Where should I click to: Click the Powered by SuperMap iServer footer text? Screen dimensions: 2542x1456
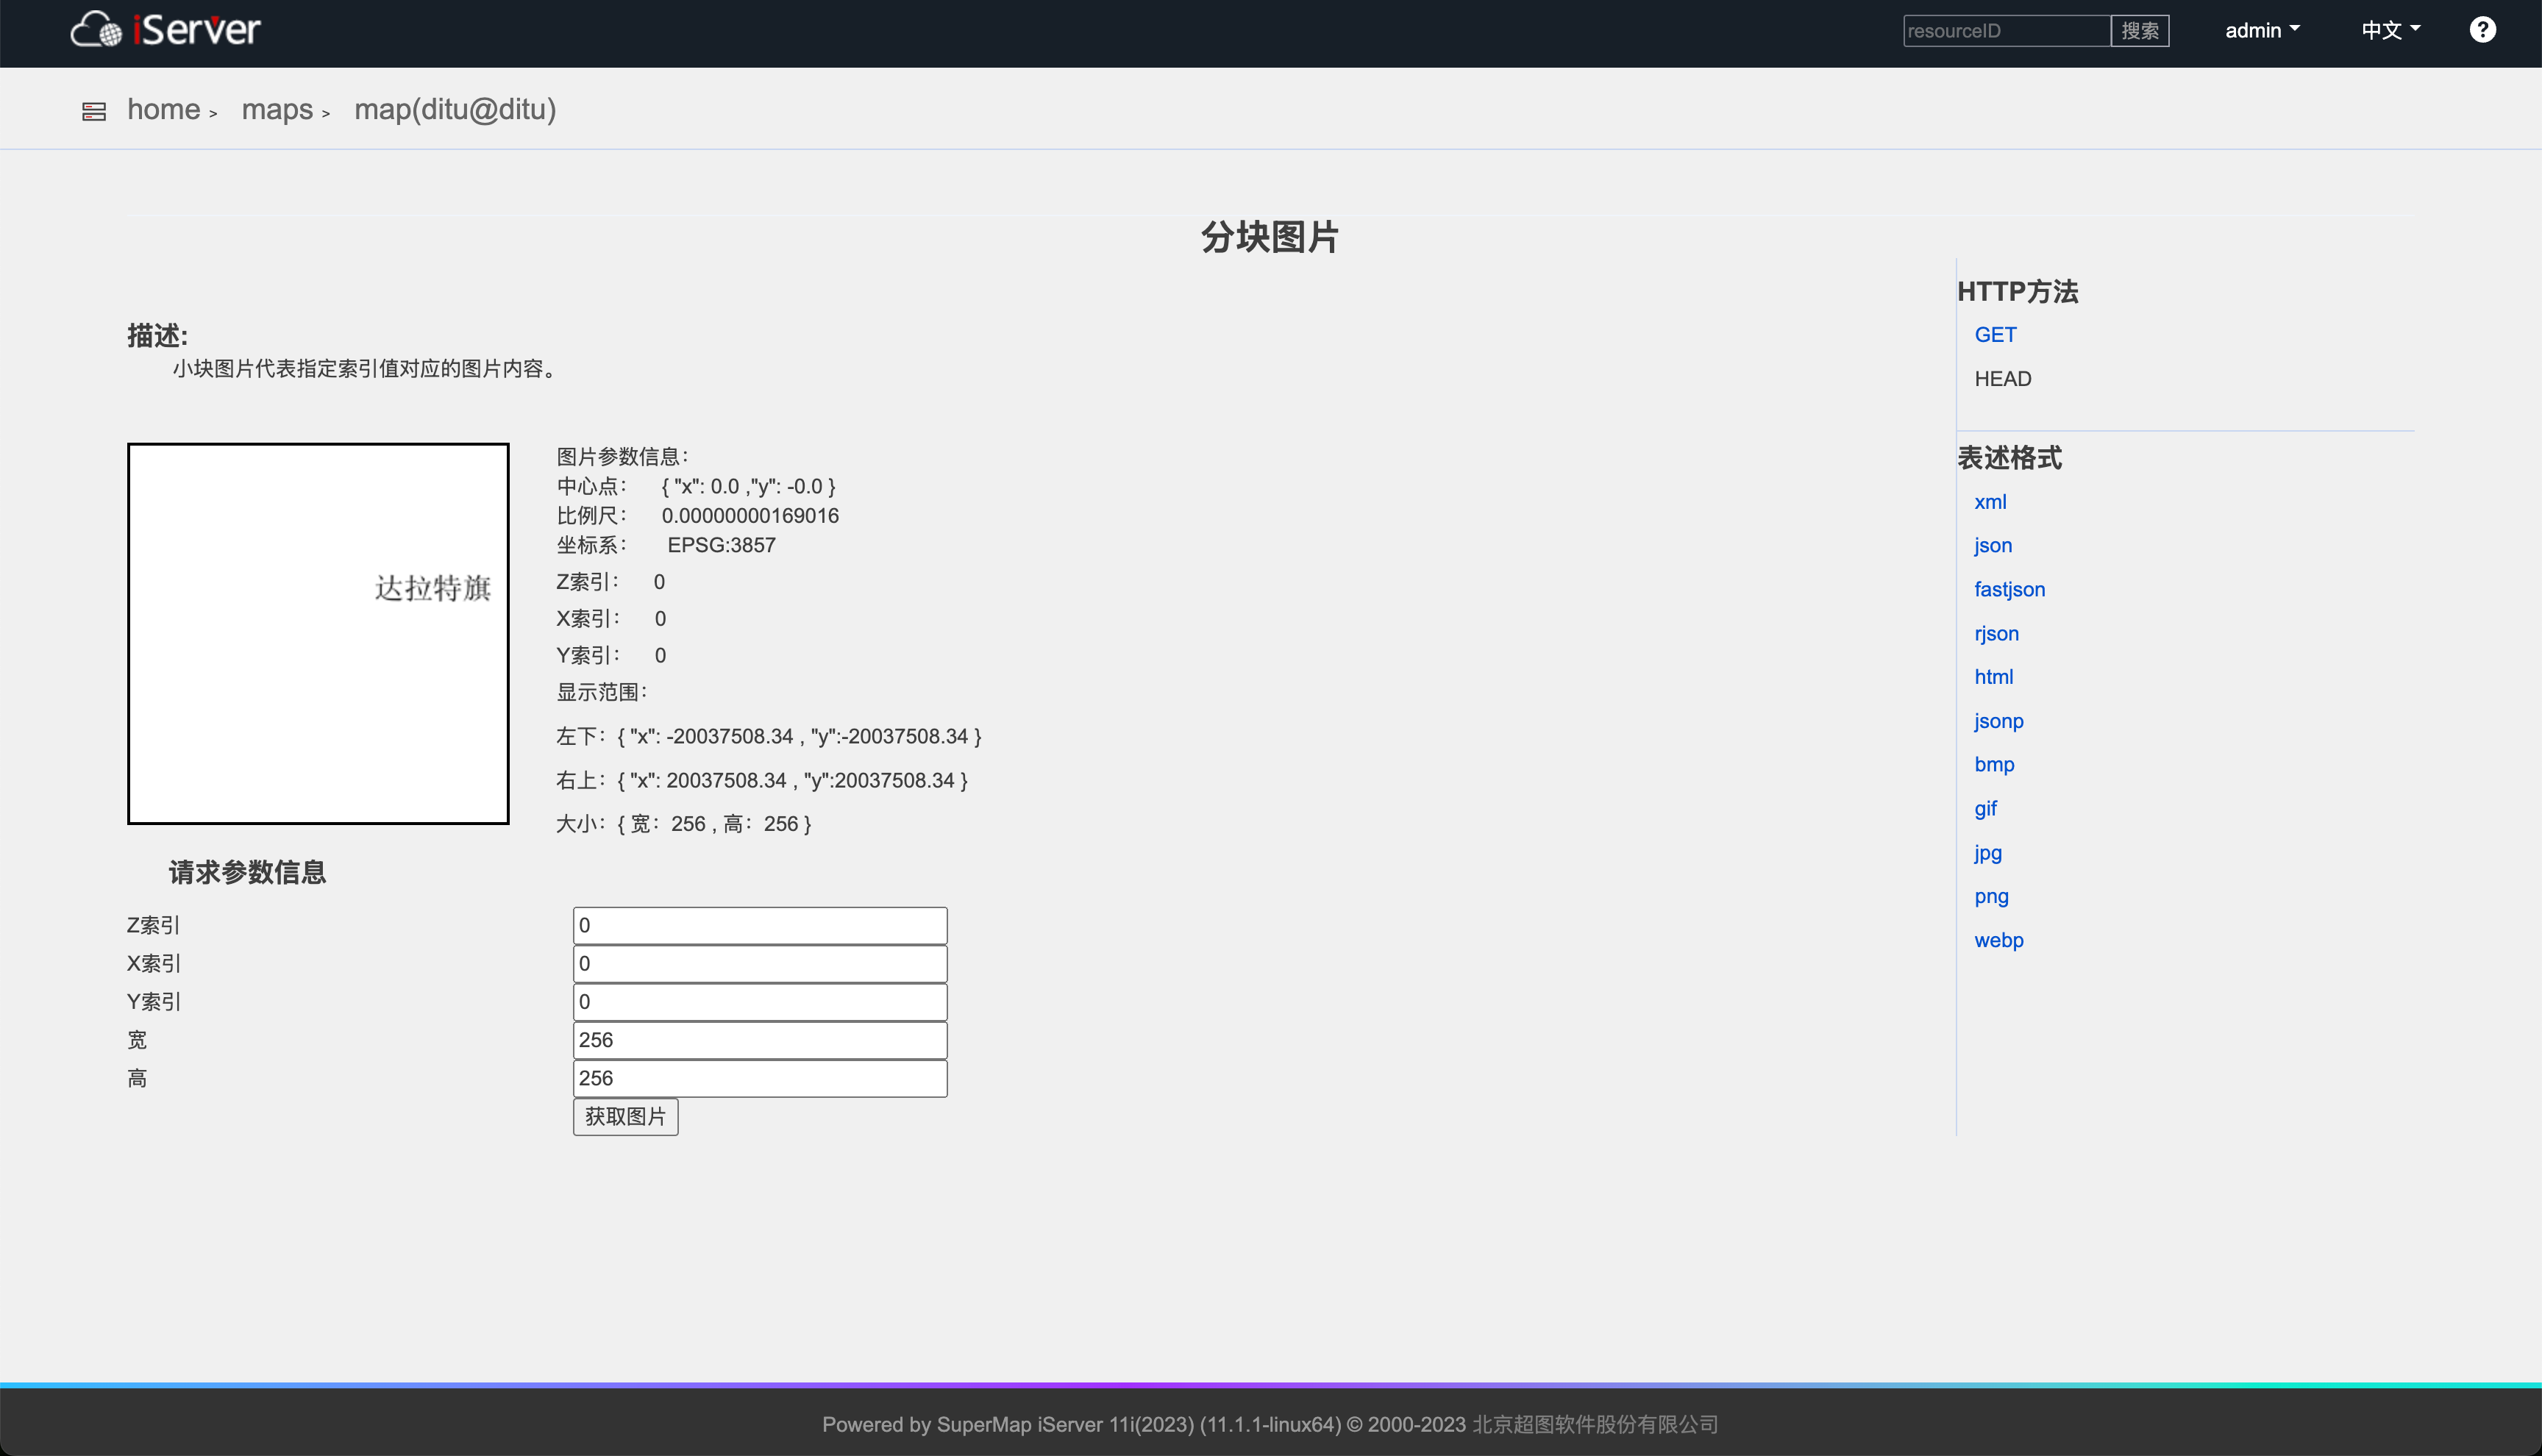(1270, 1424)
